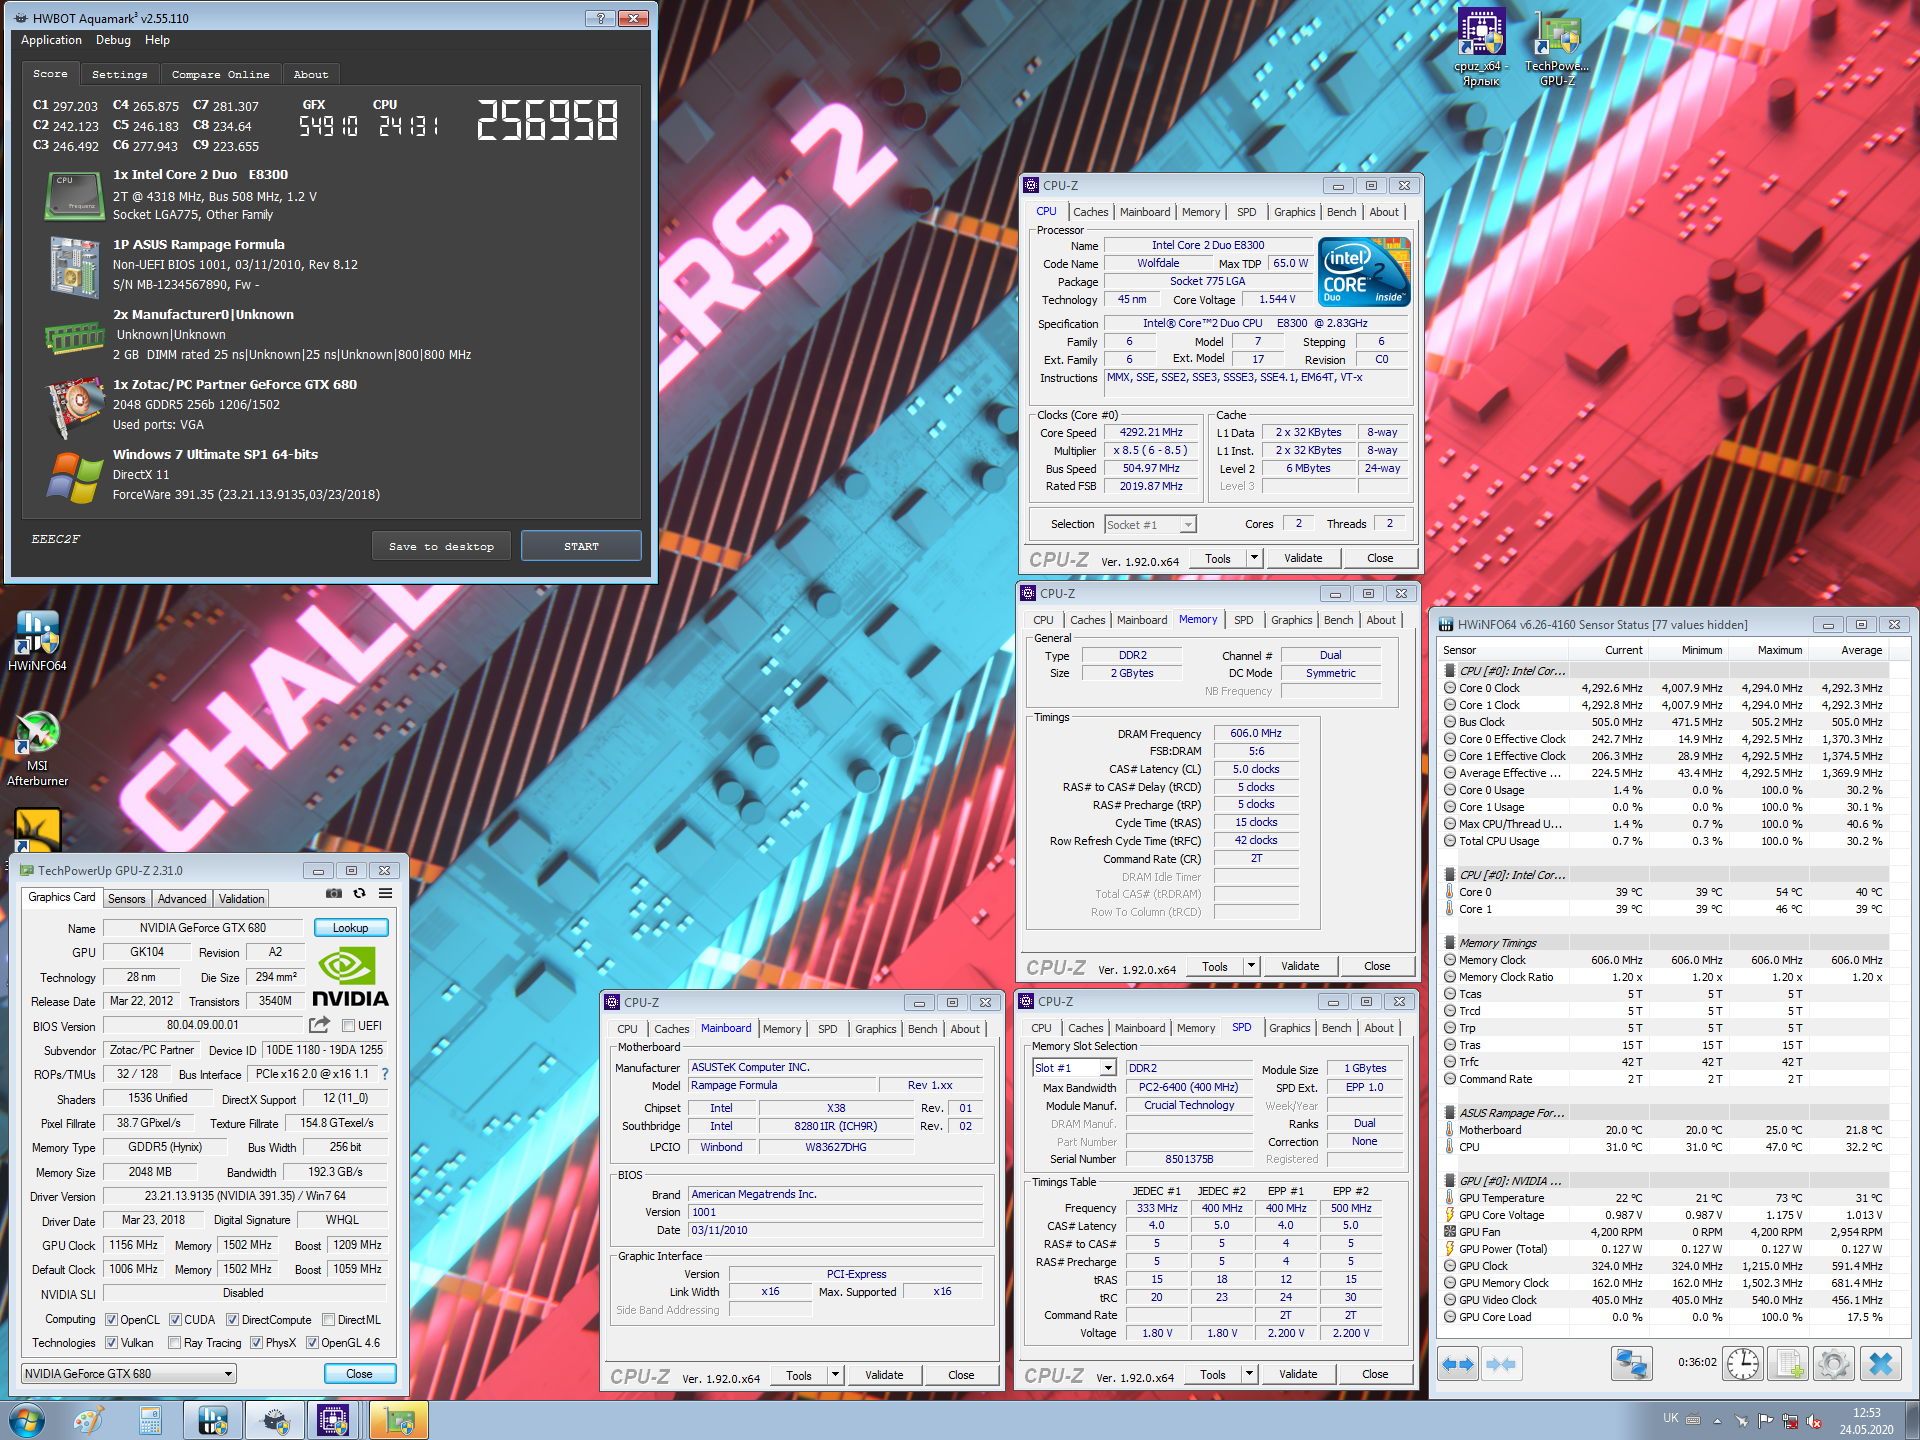This screenshot has width=1920, height=1440.
Task: Toggle the PhysX checkbox
Action: pyautogui.click(x=257, y=1343)
